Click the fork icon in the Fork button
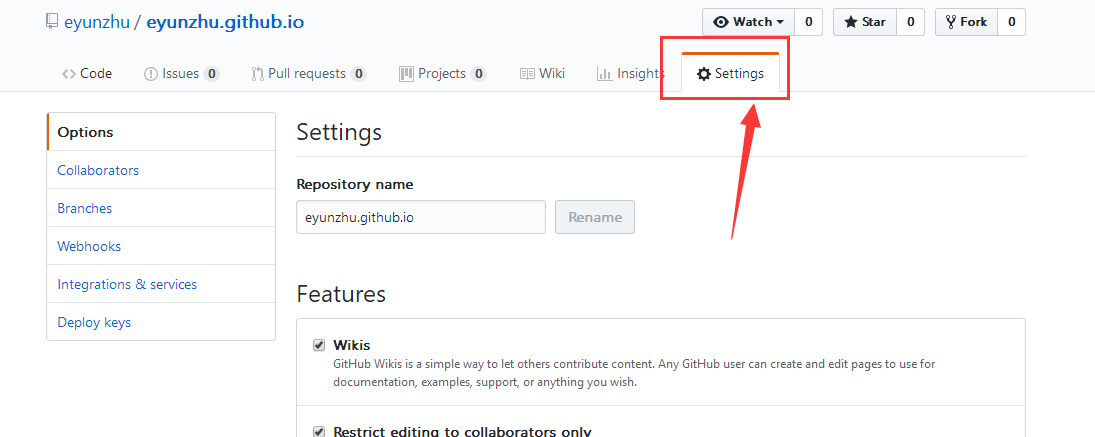The height and width of the screenshot is (437, 1095). pos(951,22)
